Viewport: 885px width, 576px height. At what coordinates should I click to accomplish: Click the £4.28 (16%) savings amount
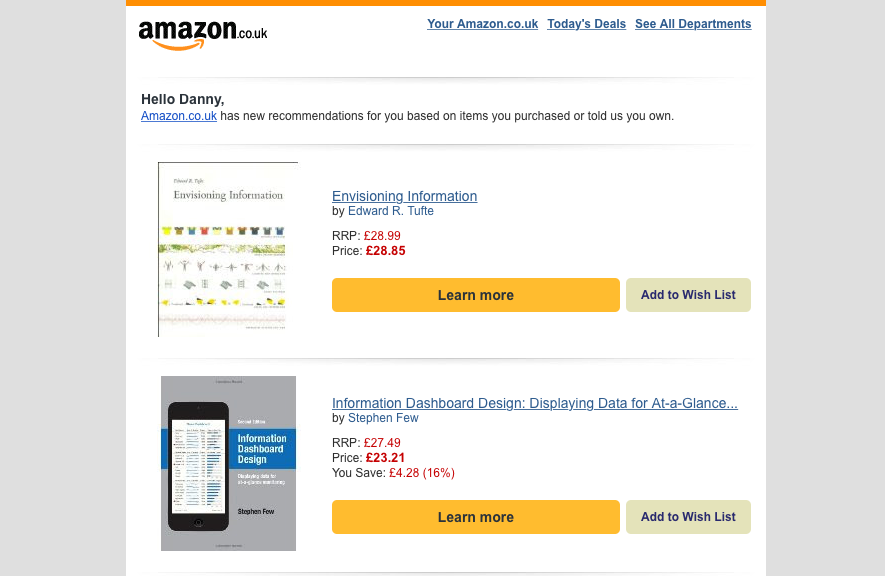click(x=421, y=473)
